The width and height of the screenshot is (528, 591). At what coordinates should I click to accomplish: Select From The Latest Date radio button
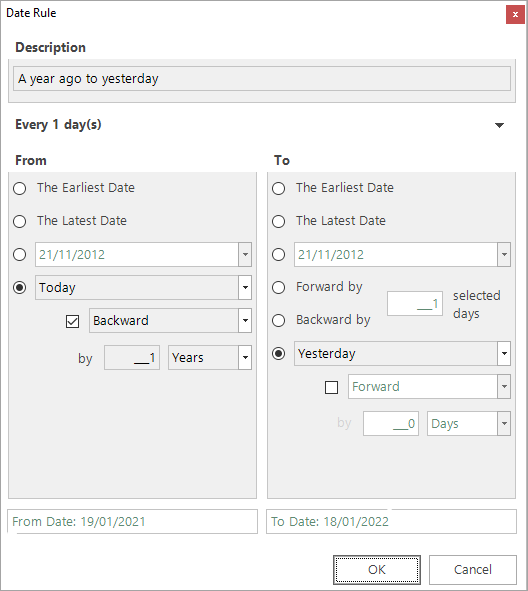tap(20, 221)
